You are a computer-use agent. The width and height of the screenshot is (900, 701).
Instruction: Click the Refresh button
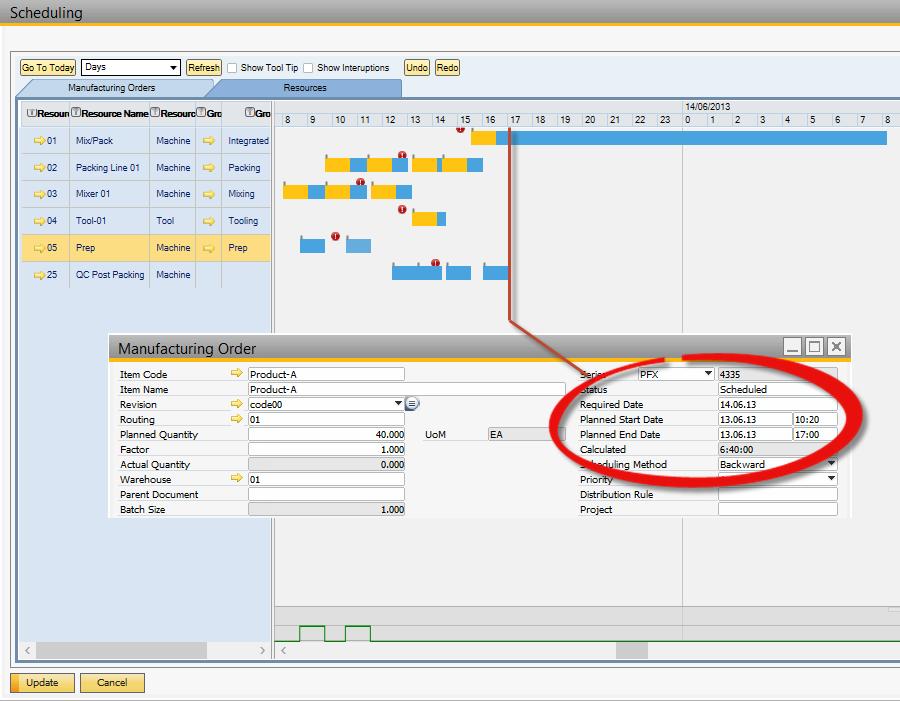(x=203, y=68)
